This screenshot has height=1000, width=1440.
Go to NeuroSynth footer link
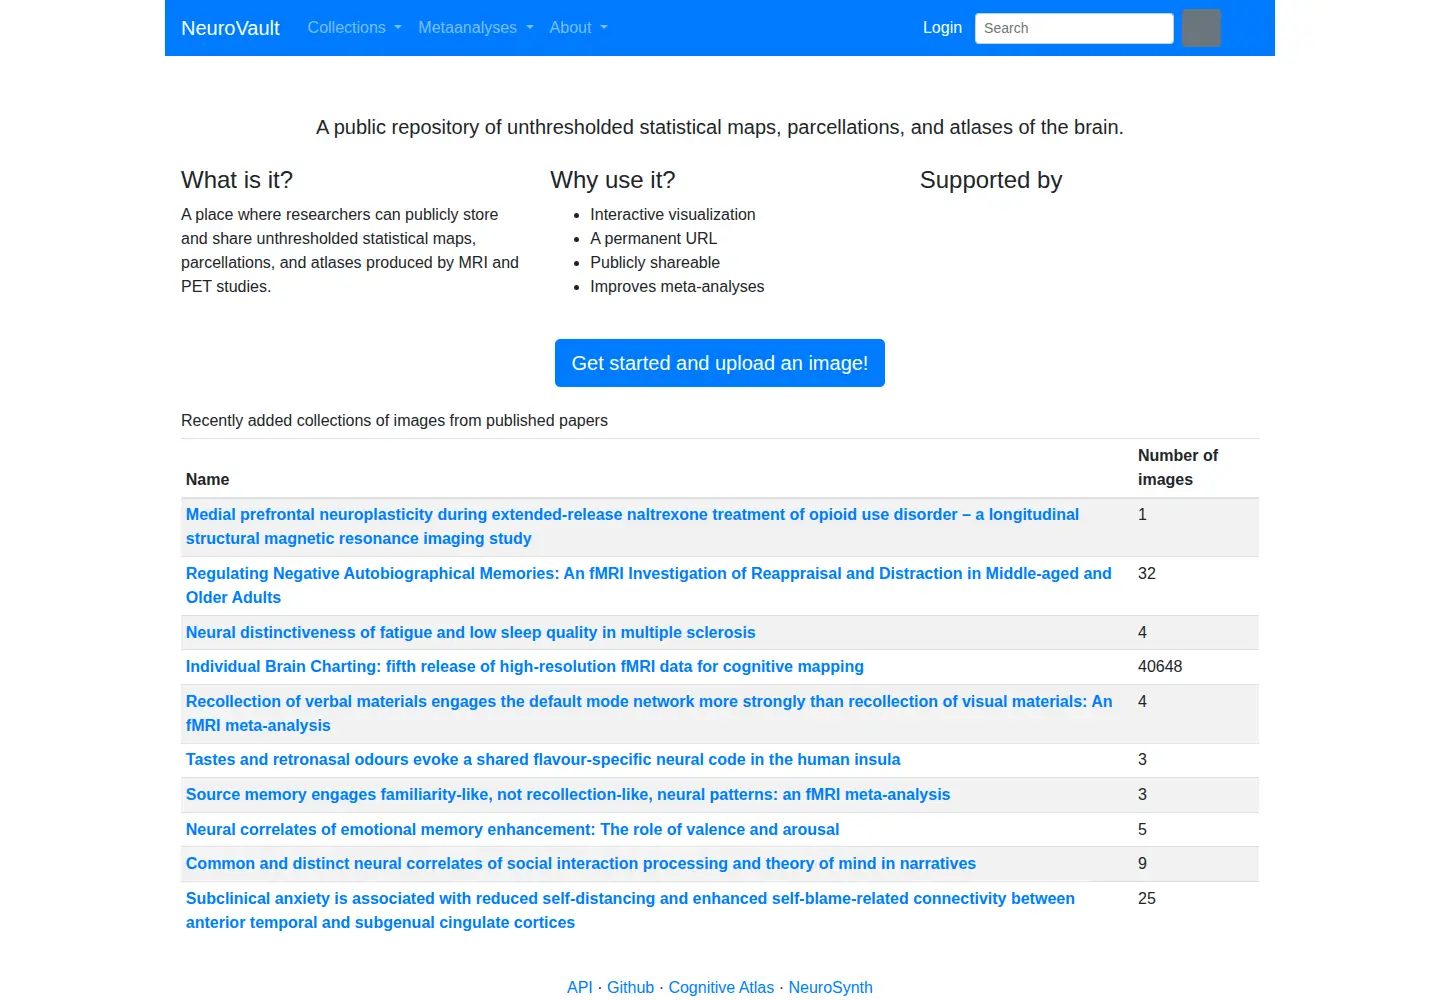point(831,988)
